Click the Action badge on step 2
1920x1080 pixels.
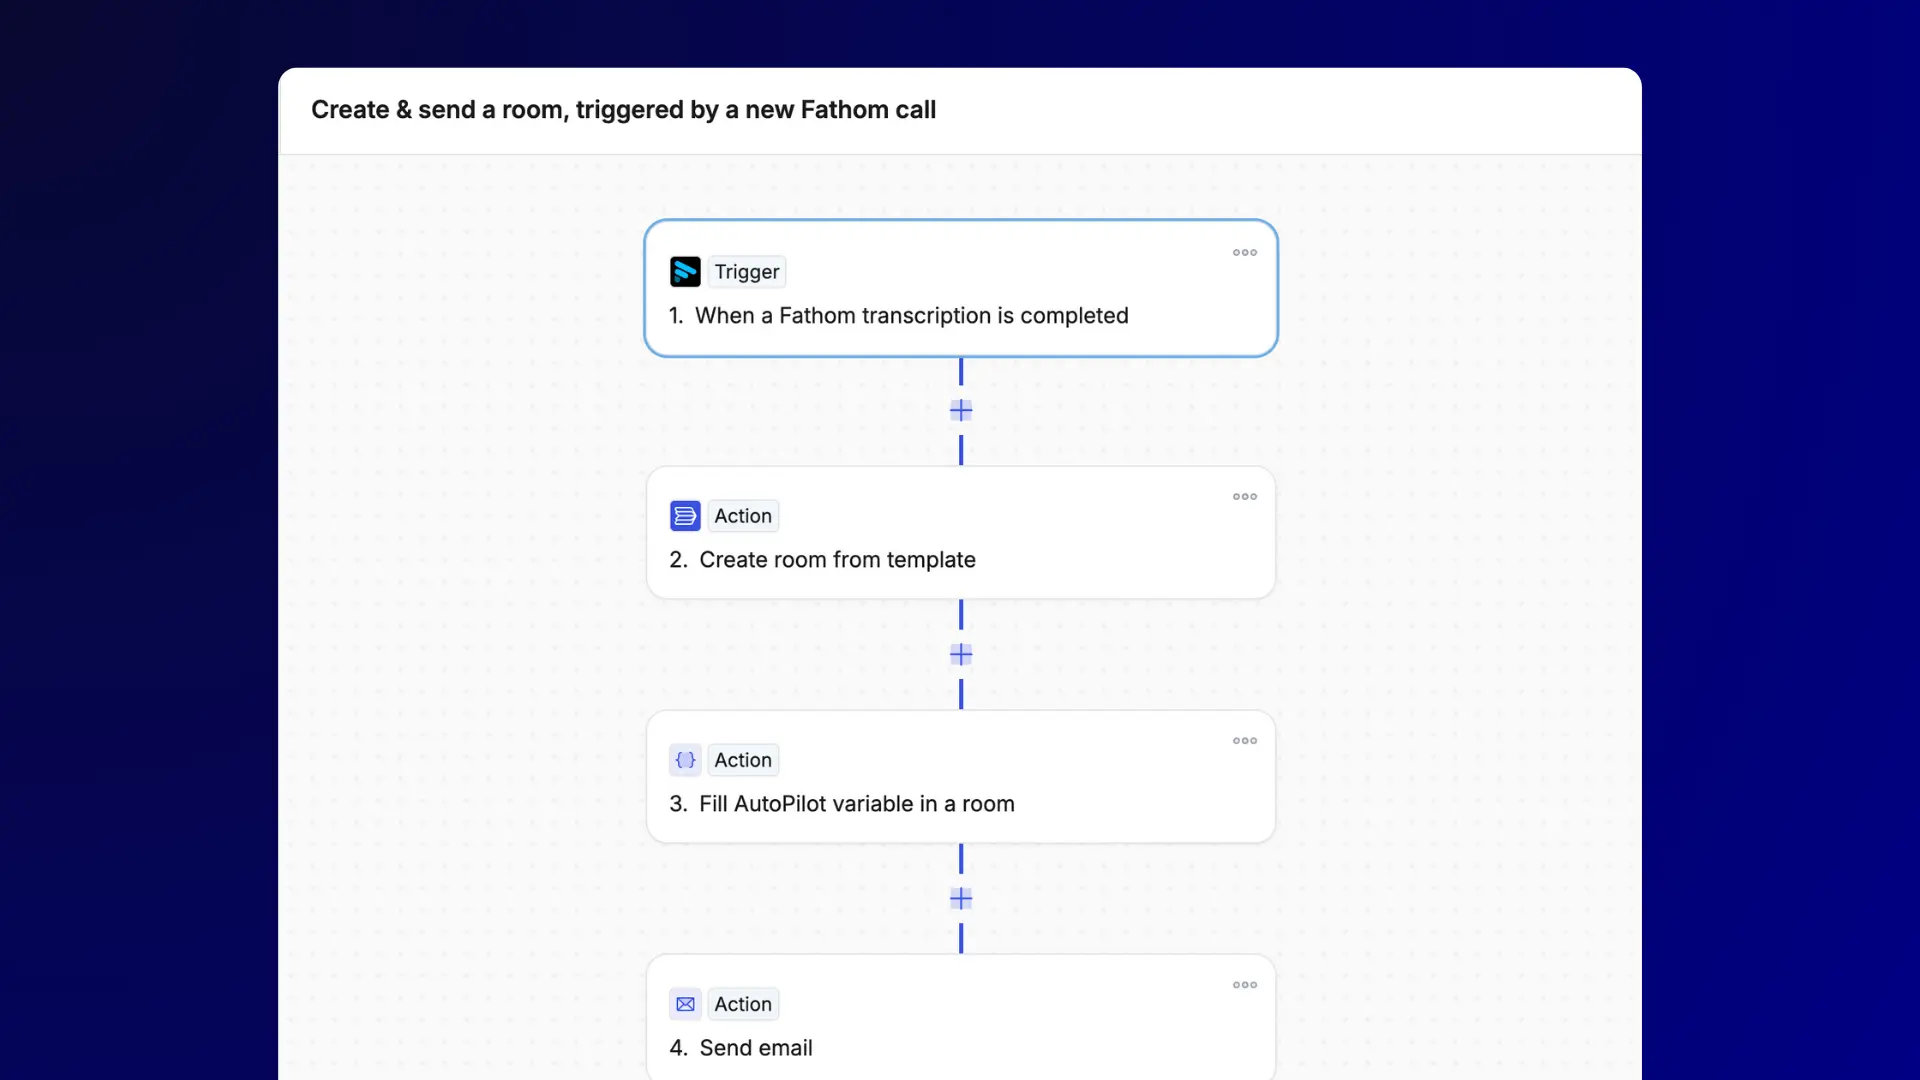(741, 515)
